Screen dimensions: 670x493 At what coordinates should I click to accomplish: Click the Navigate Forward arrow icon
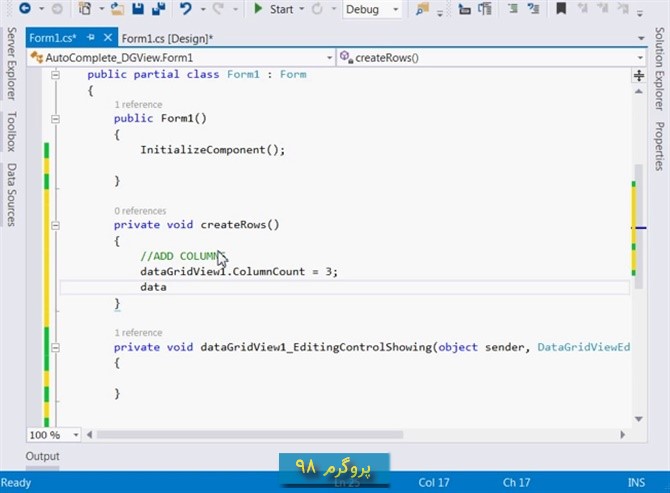click(57, 9)
